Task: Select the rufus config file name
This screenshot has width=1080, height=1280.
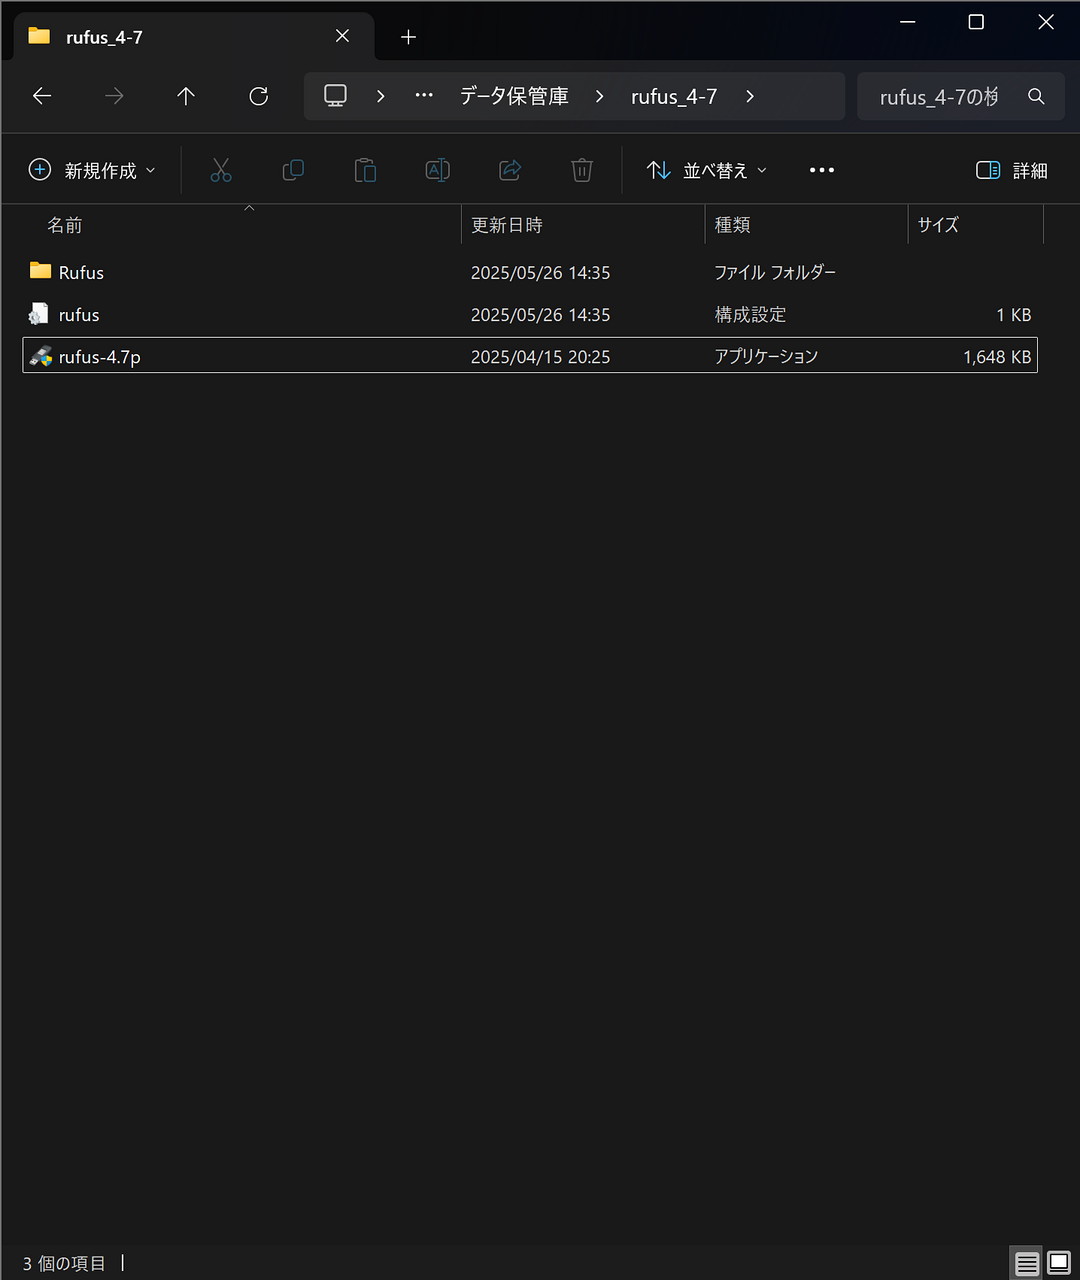Action: [x=79, y=315]
